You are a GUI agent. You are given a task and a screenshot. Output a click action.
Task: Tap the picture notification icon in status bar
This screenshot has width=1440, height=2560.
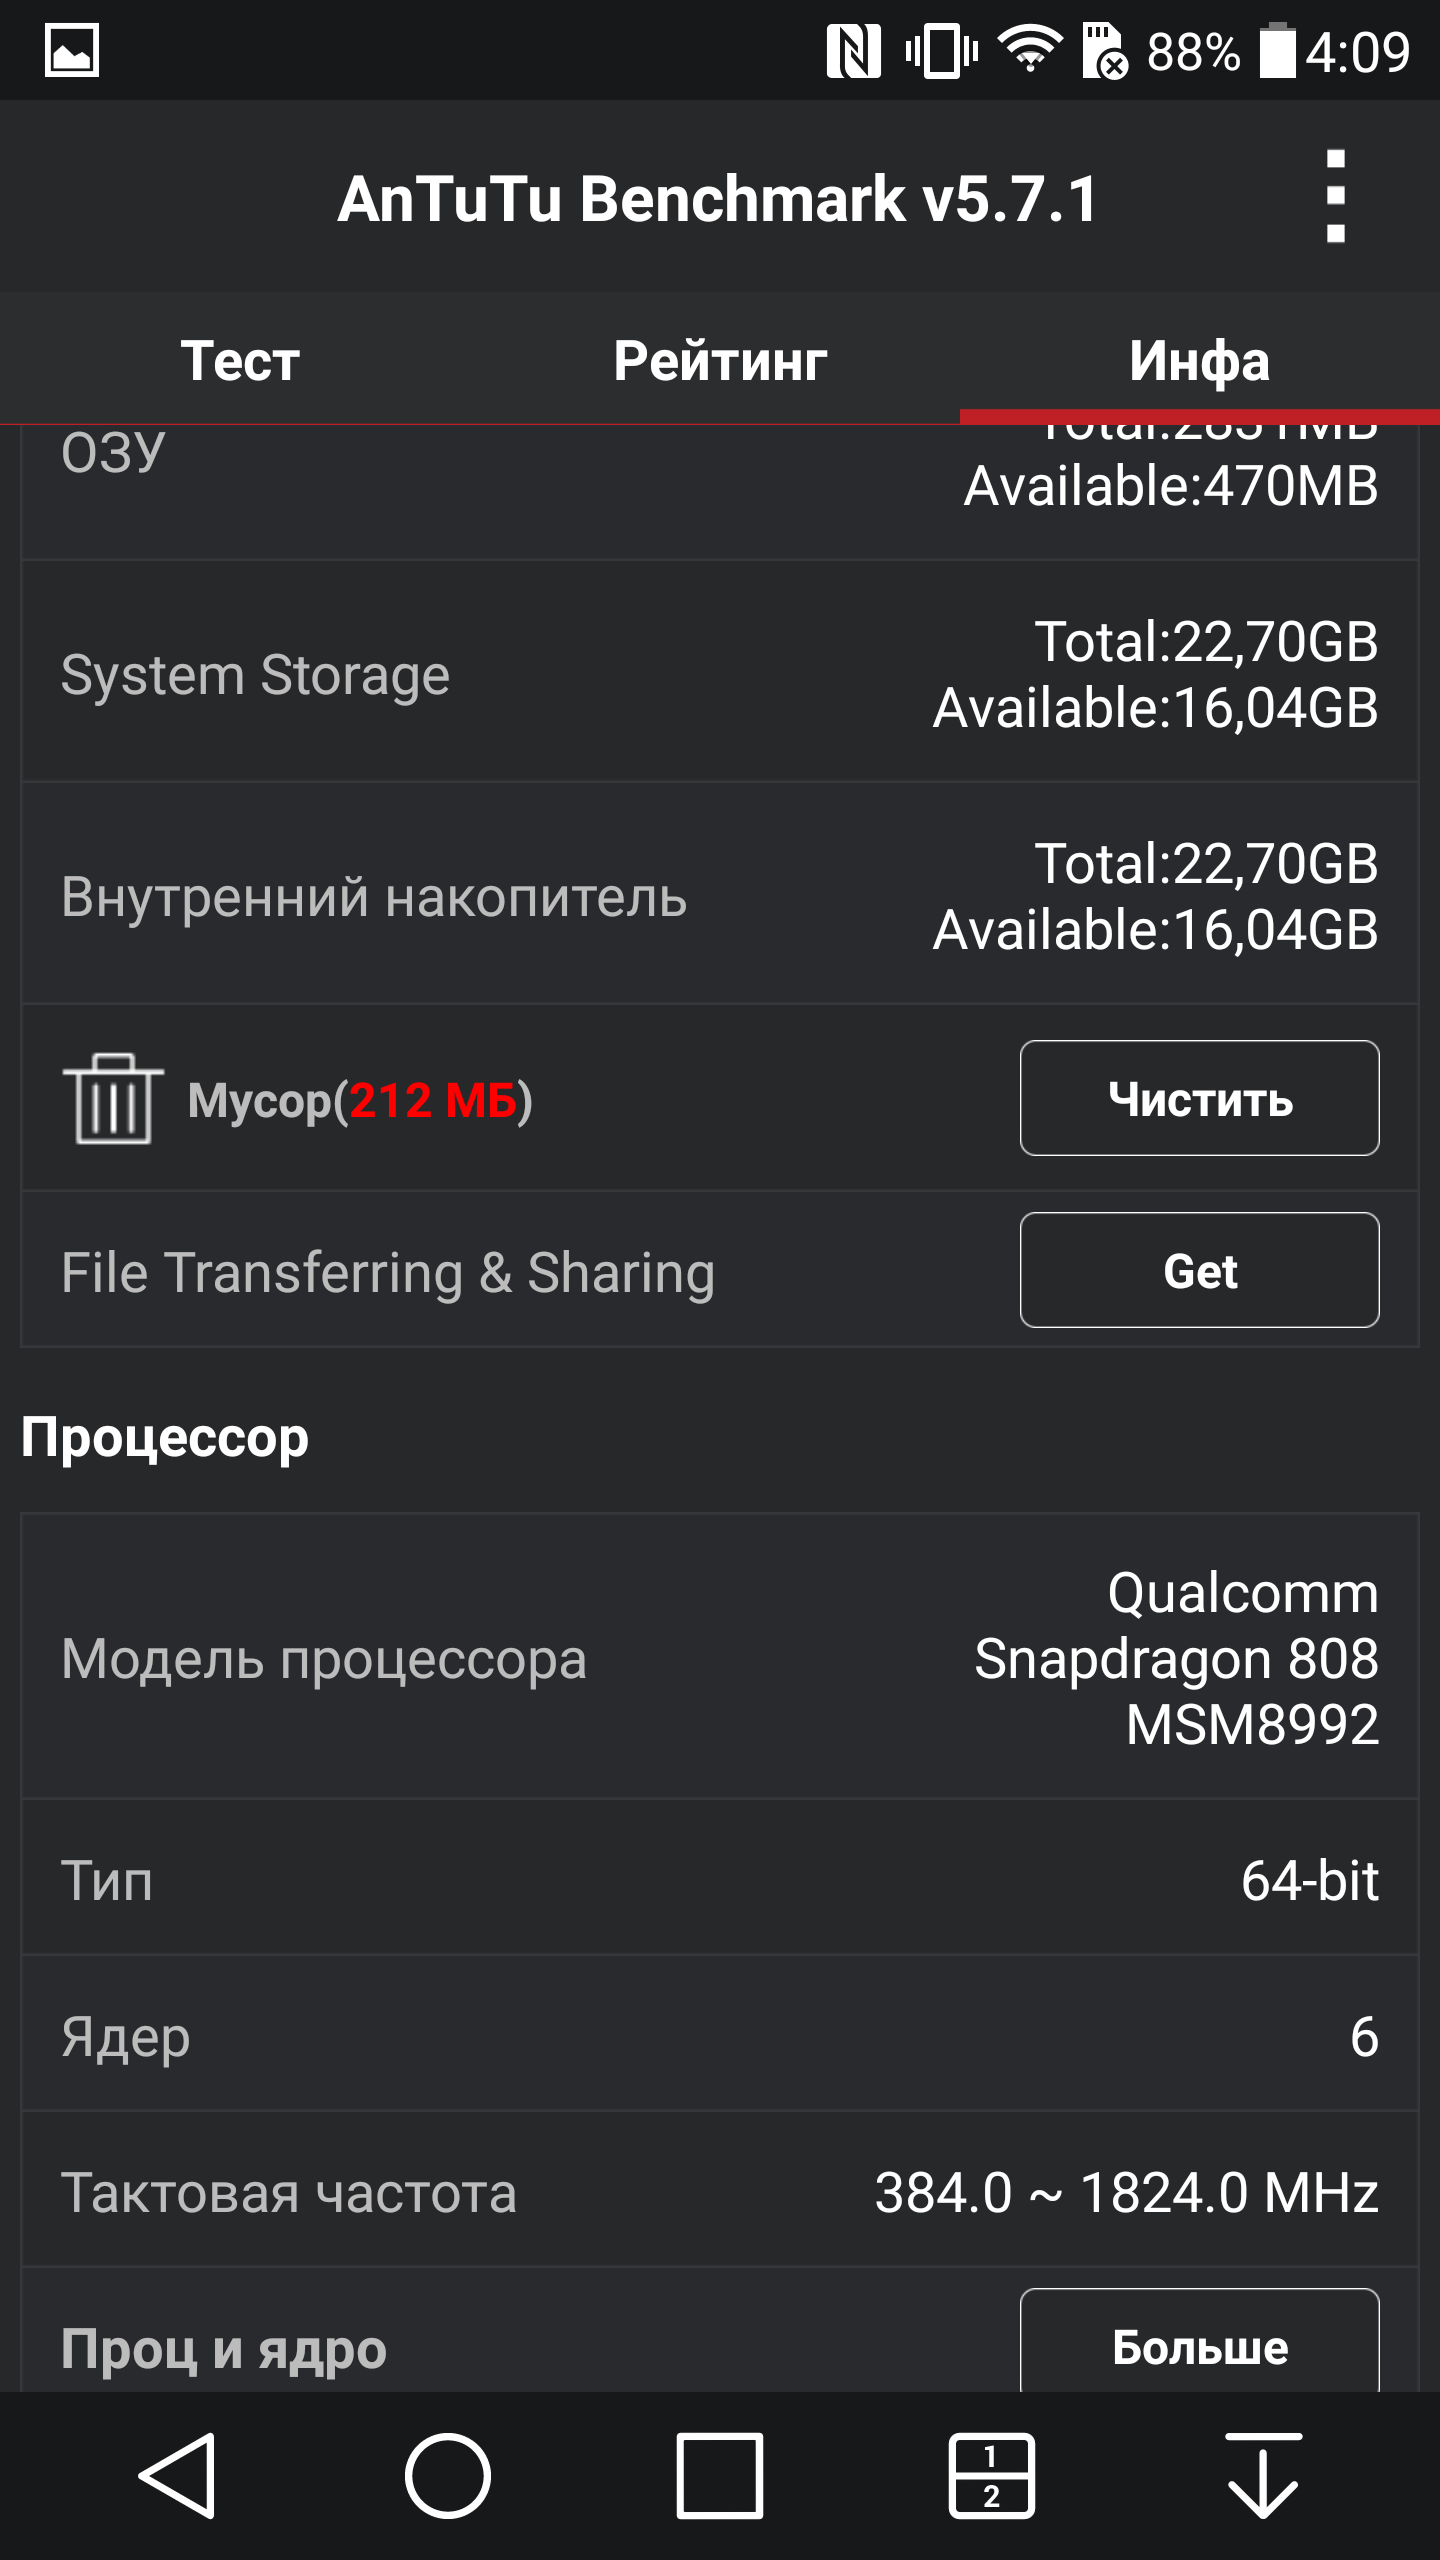(72, 50)
